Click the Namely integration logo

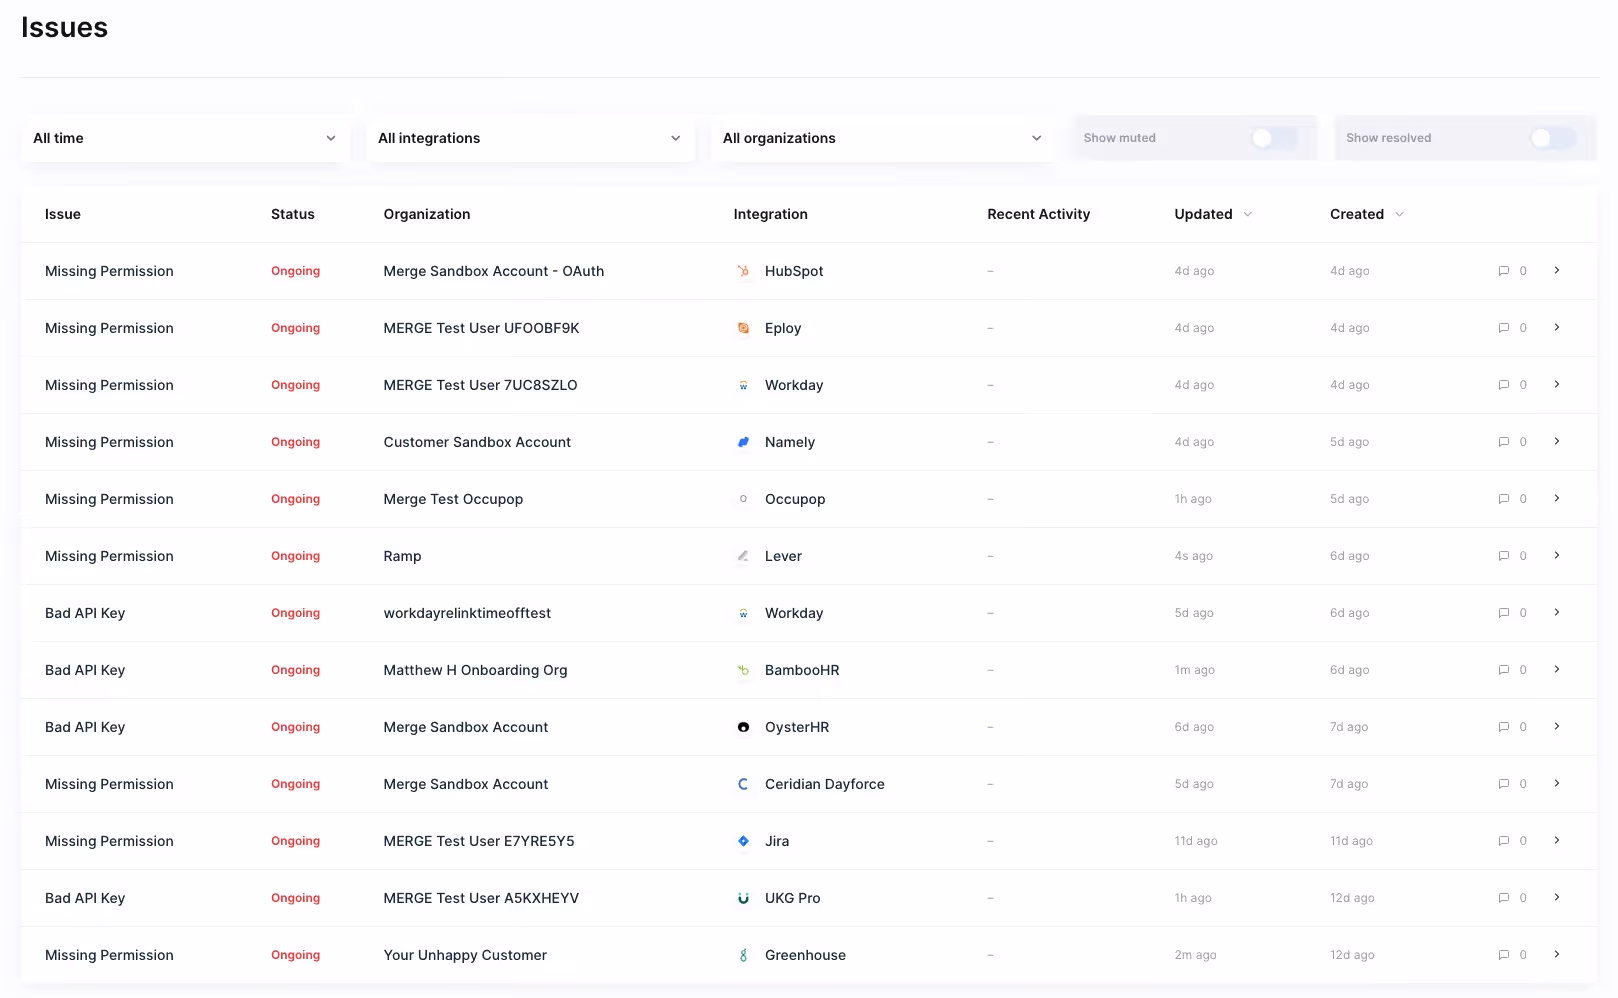[x=743, y=442]
